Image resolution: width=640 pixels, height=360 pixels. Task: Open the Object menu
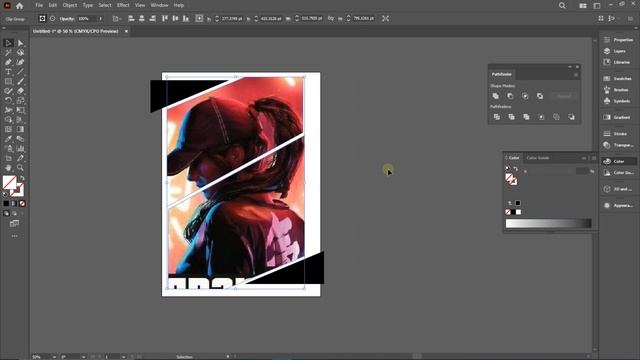pyautogui.click(x=70, y=5)
